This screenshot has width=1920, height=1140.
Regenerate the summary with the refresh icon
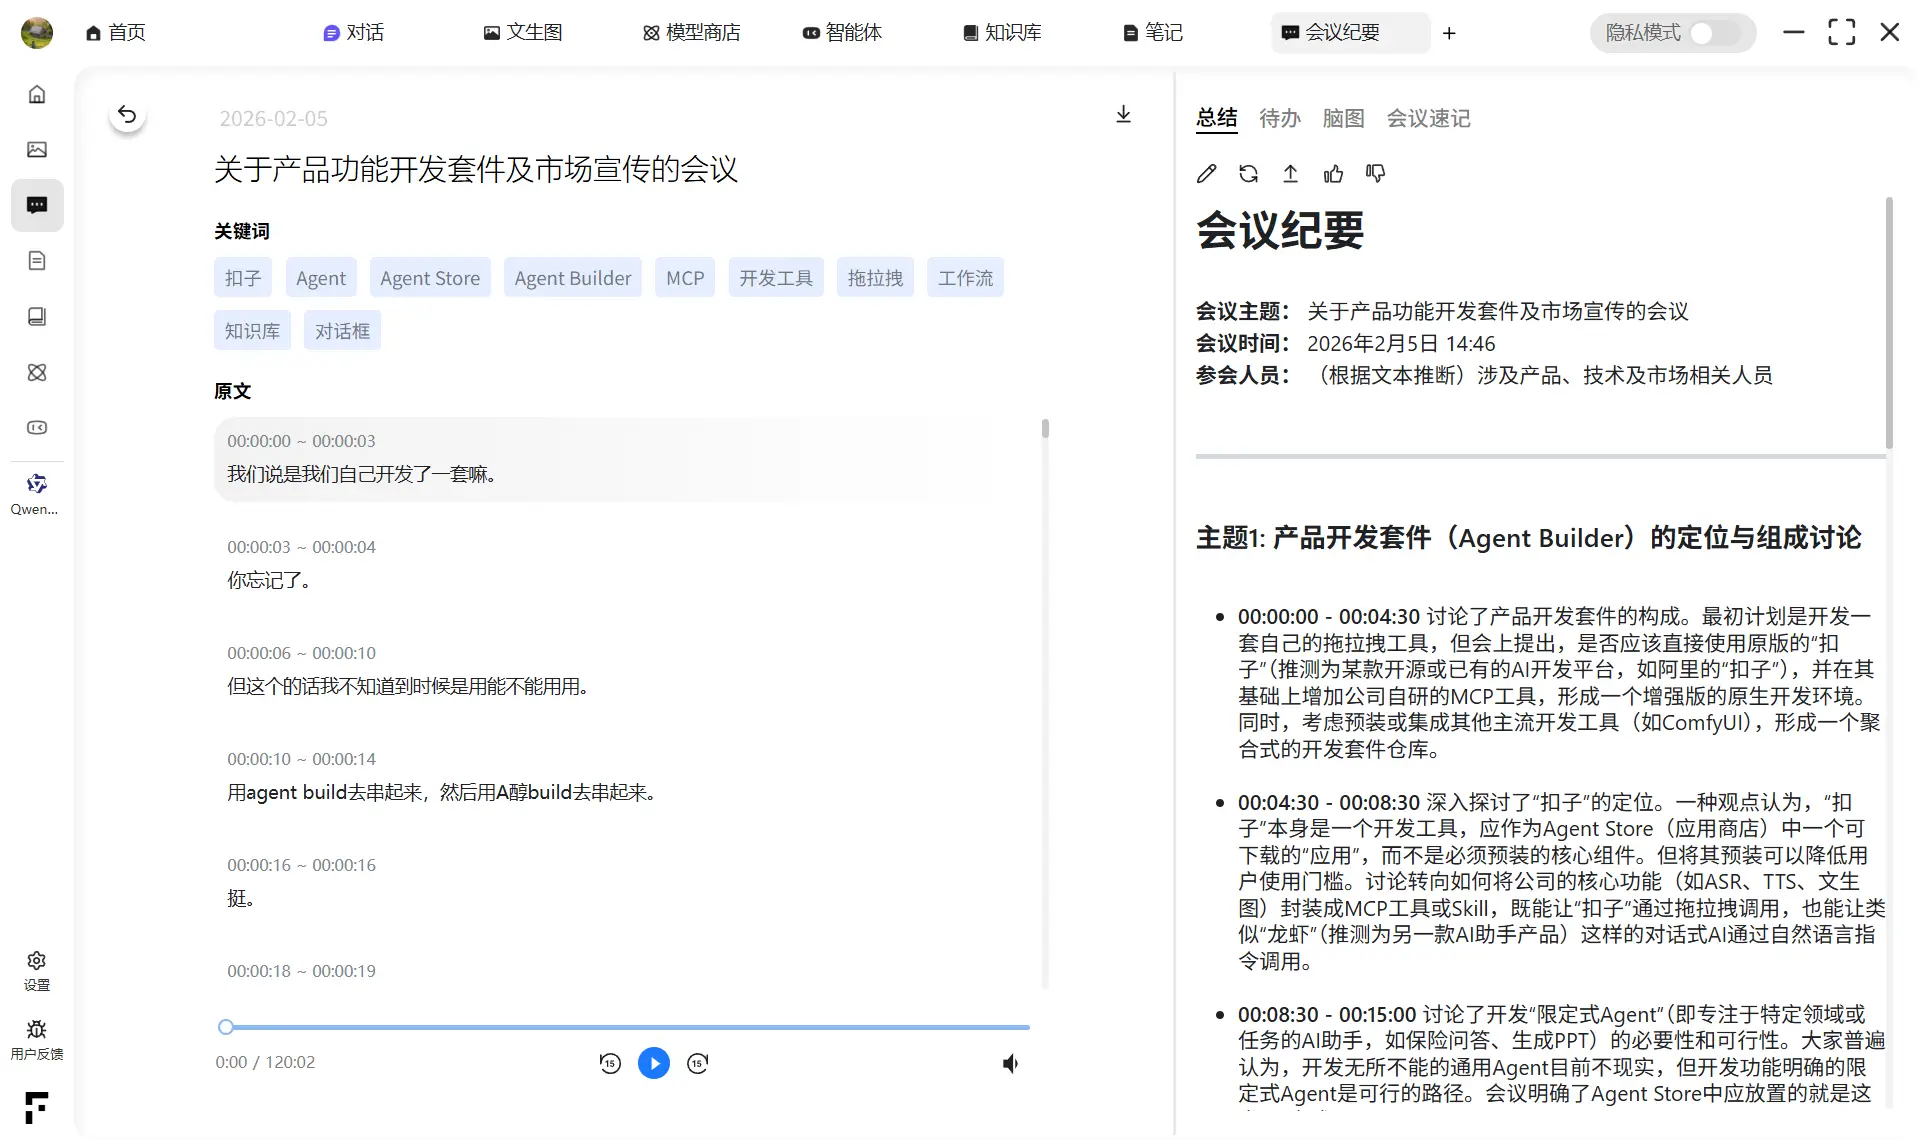click(x=1248, y=173)
